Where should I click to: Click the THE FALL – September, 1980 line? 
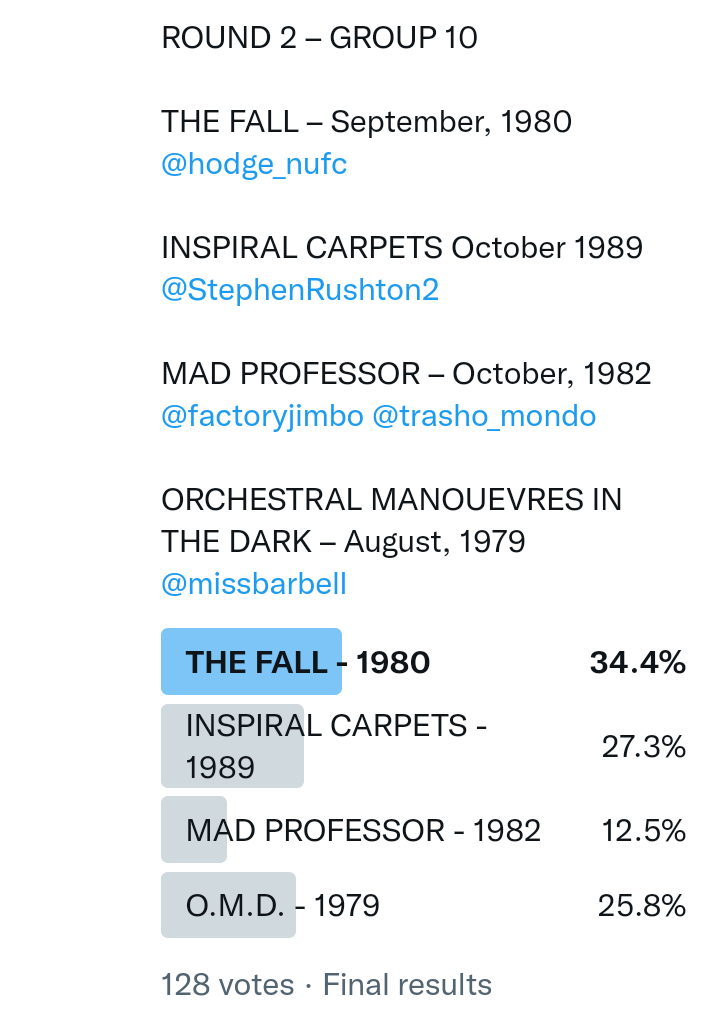366,122
